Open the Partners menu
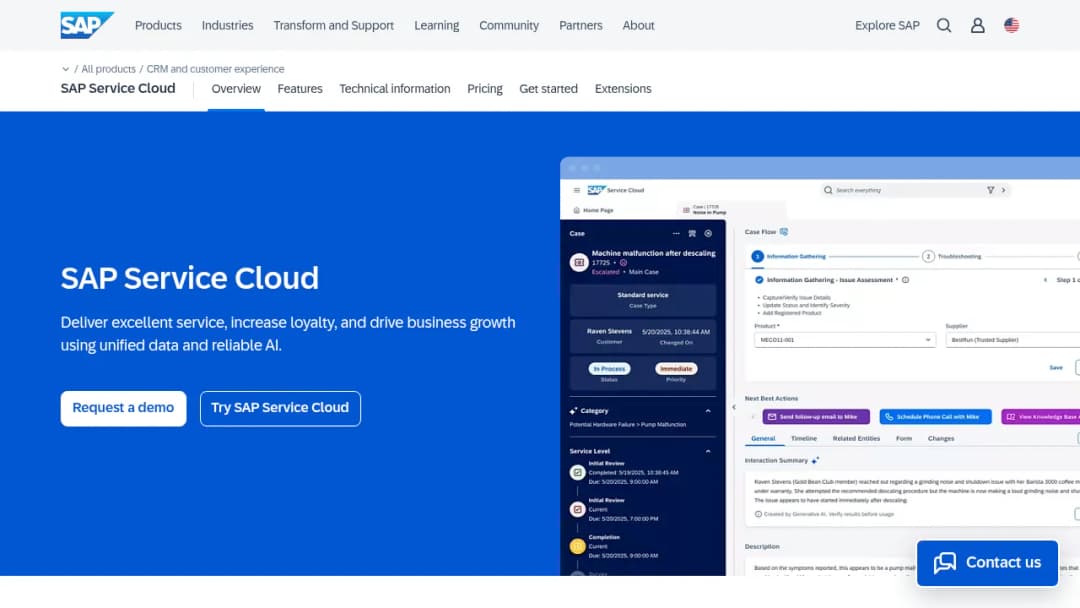 pos(580,25)
